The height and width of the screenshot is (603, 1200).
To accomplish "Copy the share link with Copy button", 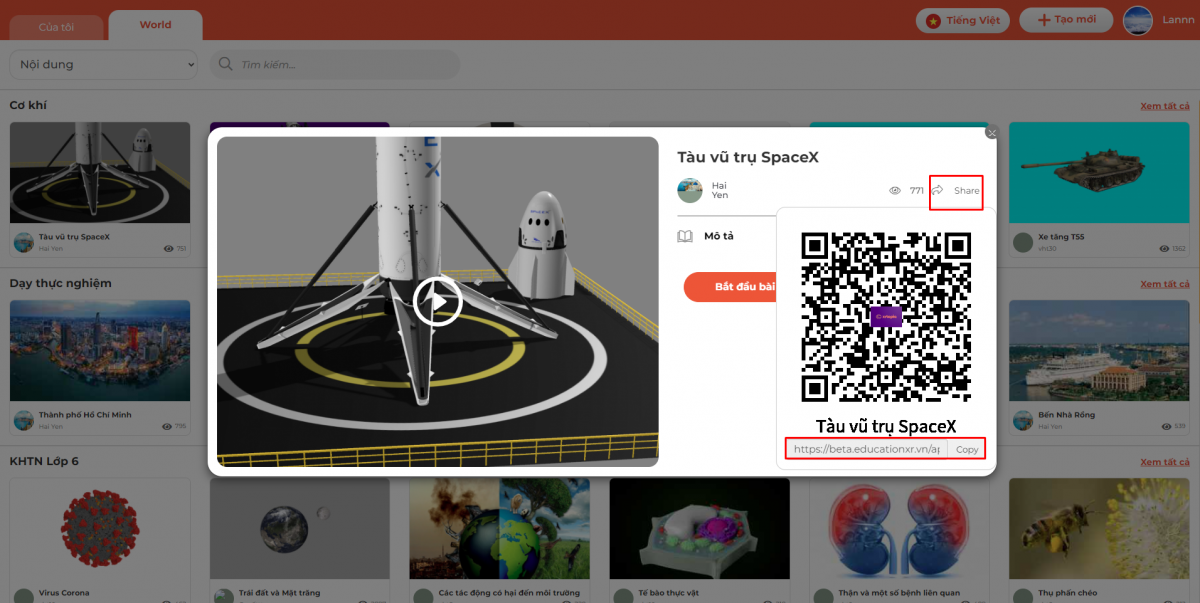I will [967, 449].
